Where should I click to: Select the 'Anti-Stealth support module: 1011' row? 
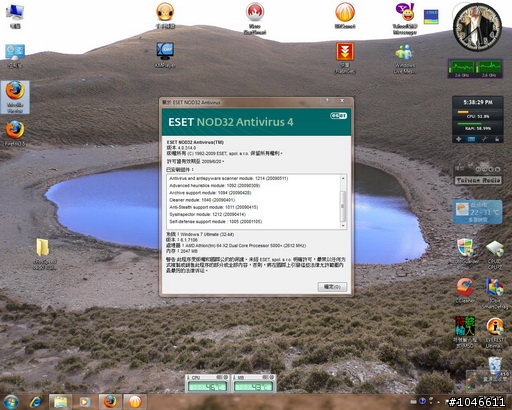213,207
